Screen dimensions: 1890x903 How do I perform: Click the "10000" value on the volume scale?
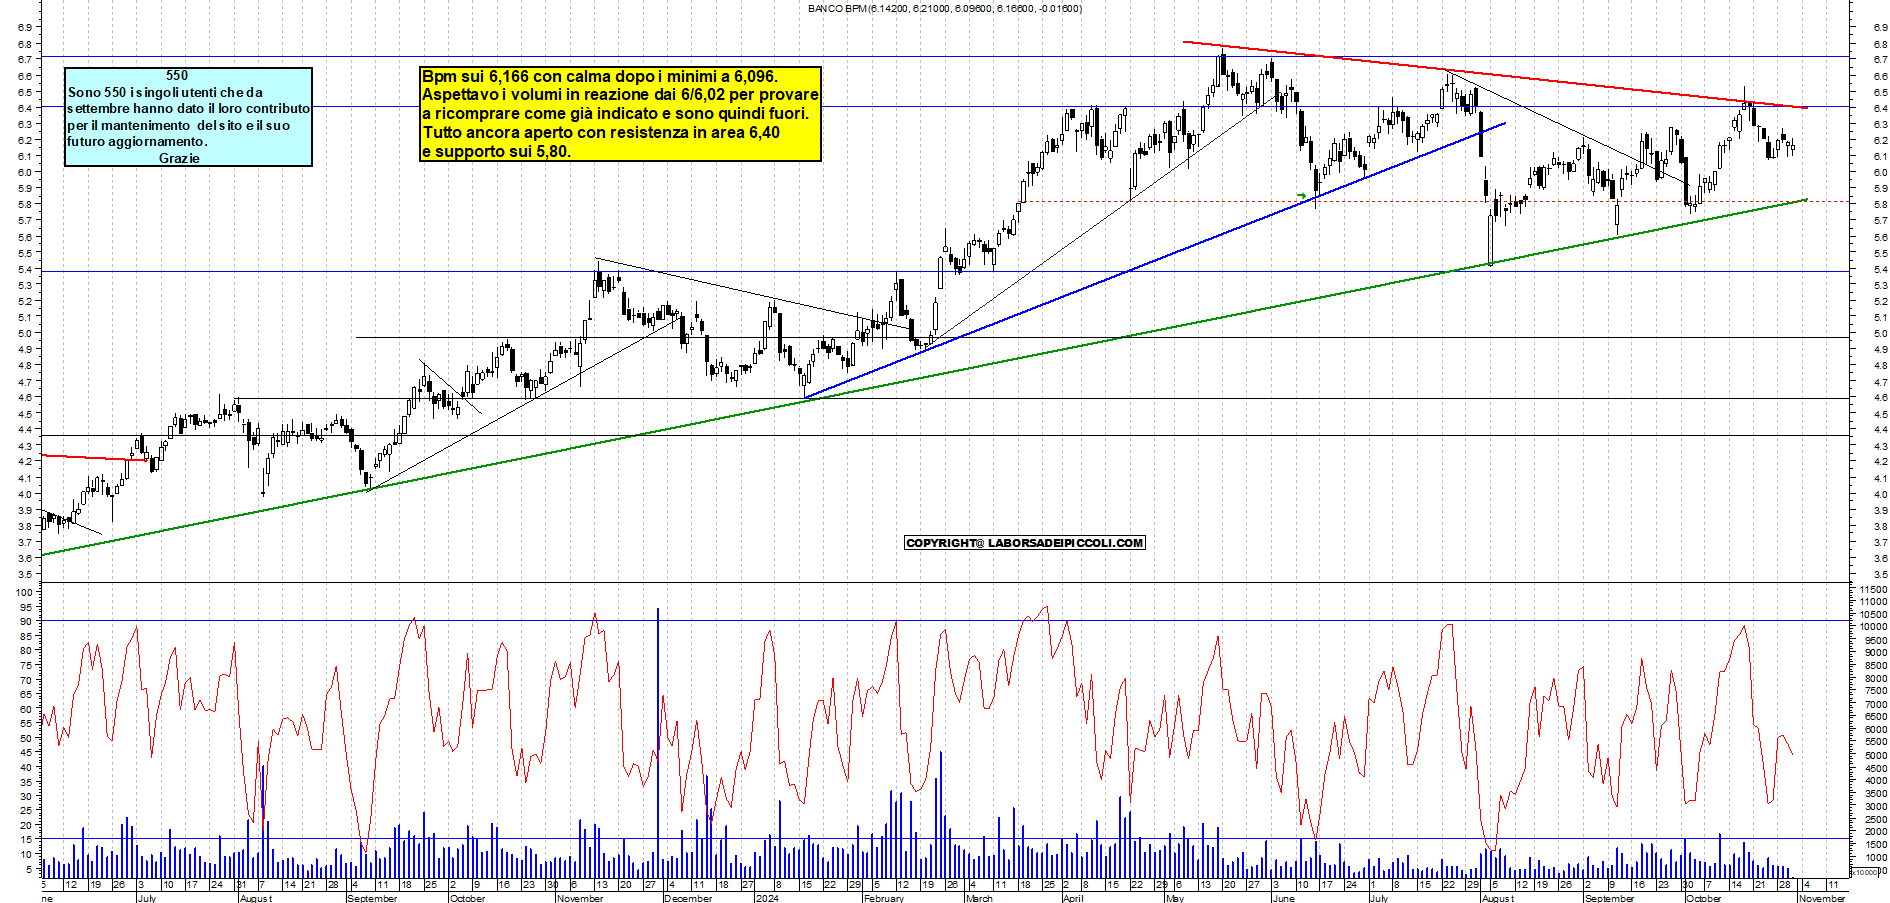[x=1873, y=627]
